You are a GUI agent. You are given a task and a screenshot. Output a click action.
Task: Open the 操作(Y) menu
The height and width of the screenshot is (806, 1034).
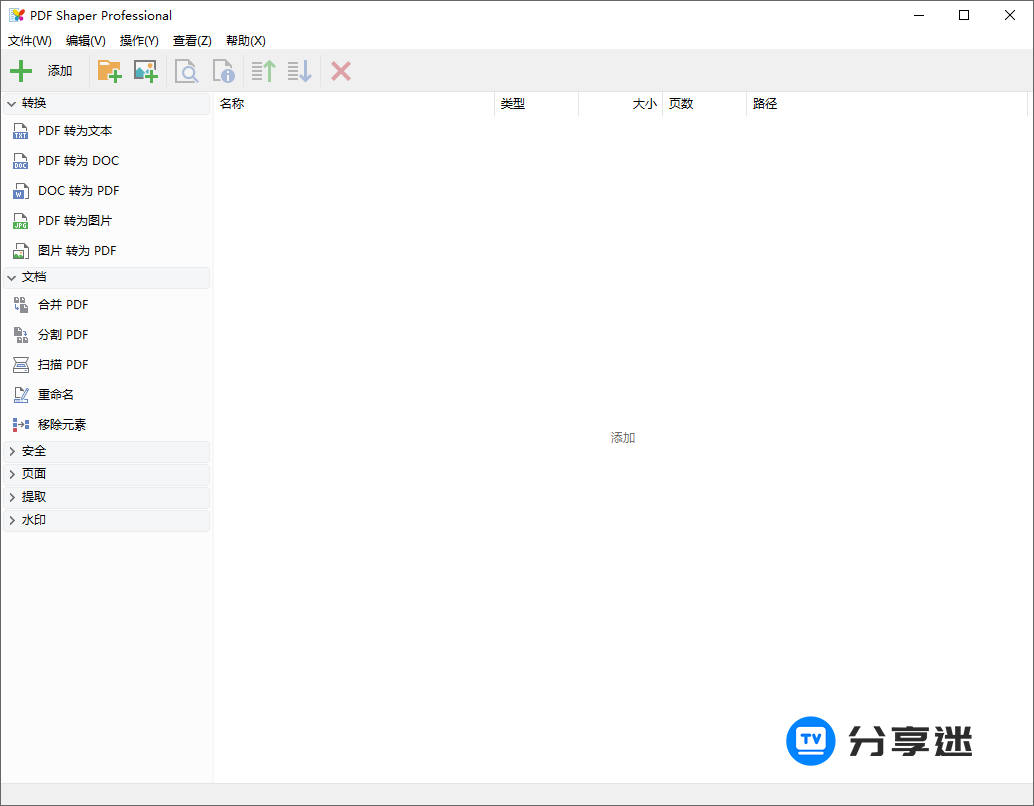pos(138,40)
